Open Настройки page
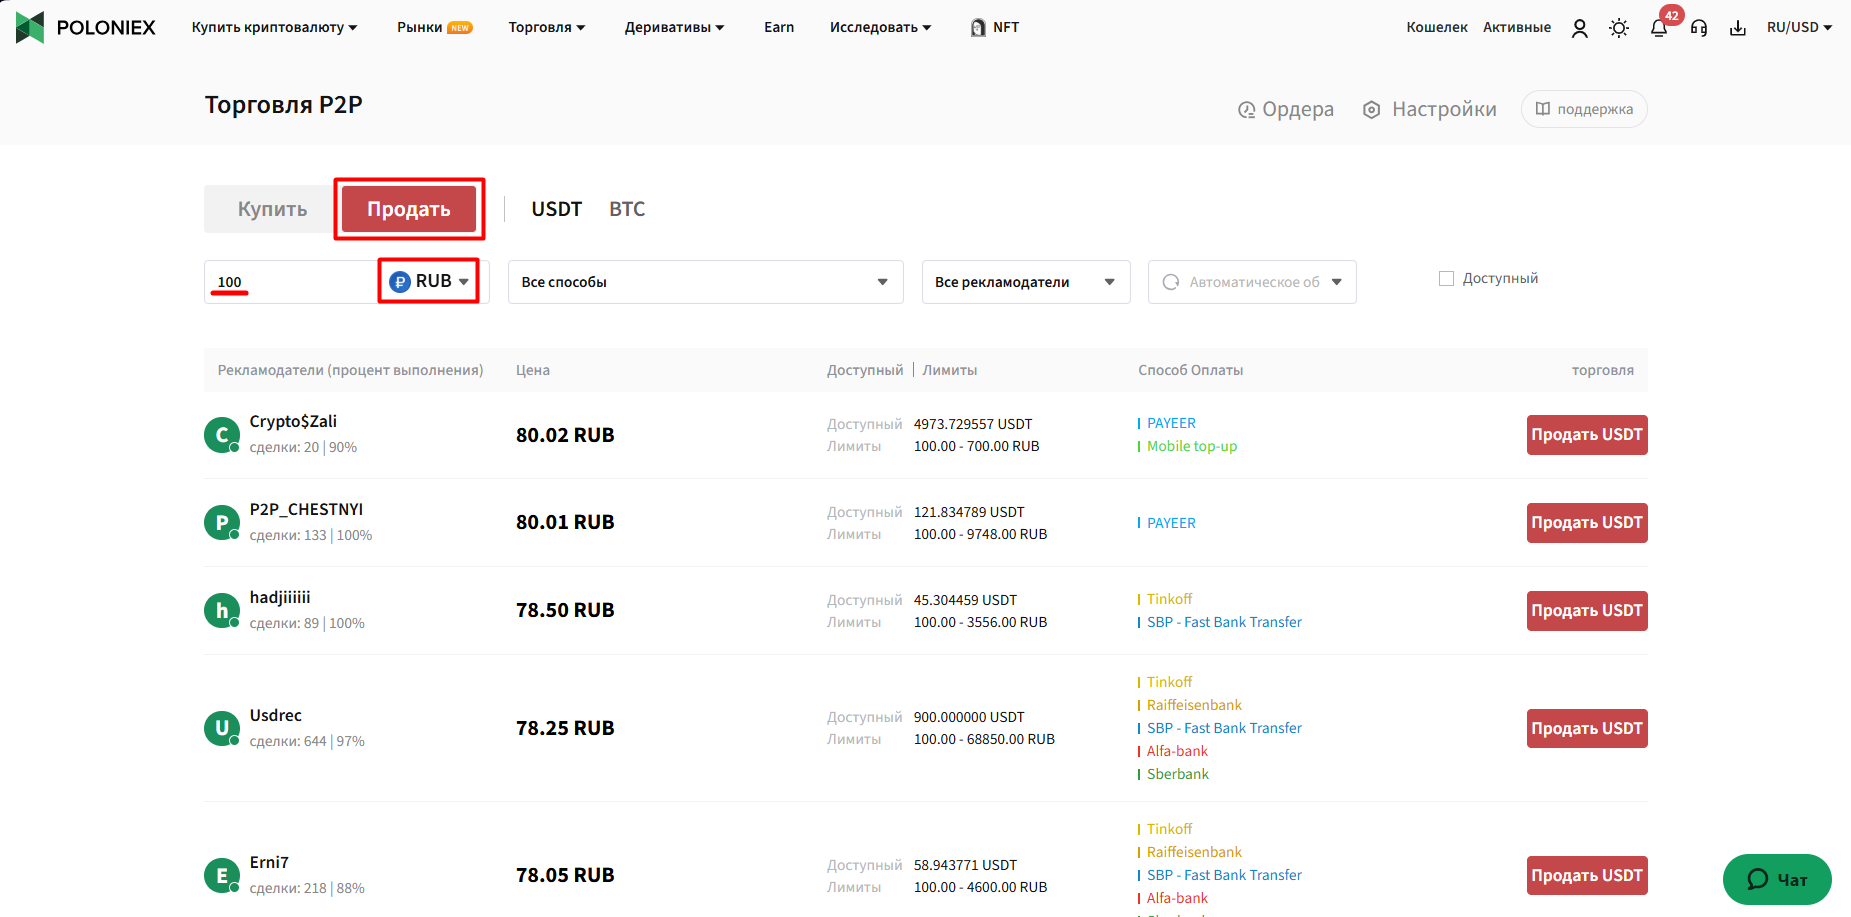The width and height of the screenshot is (1851, 917). click(x=1430, y=109)
